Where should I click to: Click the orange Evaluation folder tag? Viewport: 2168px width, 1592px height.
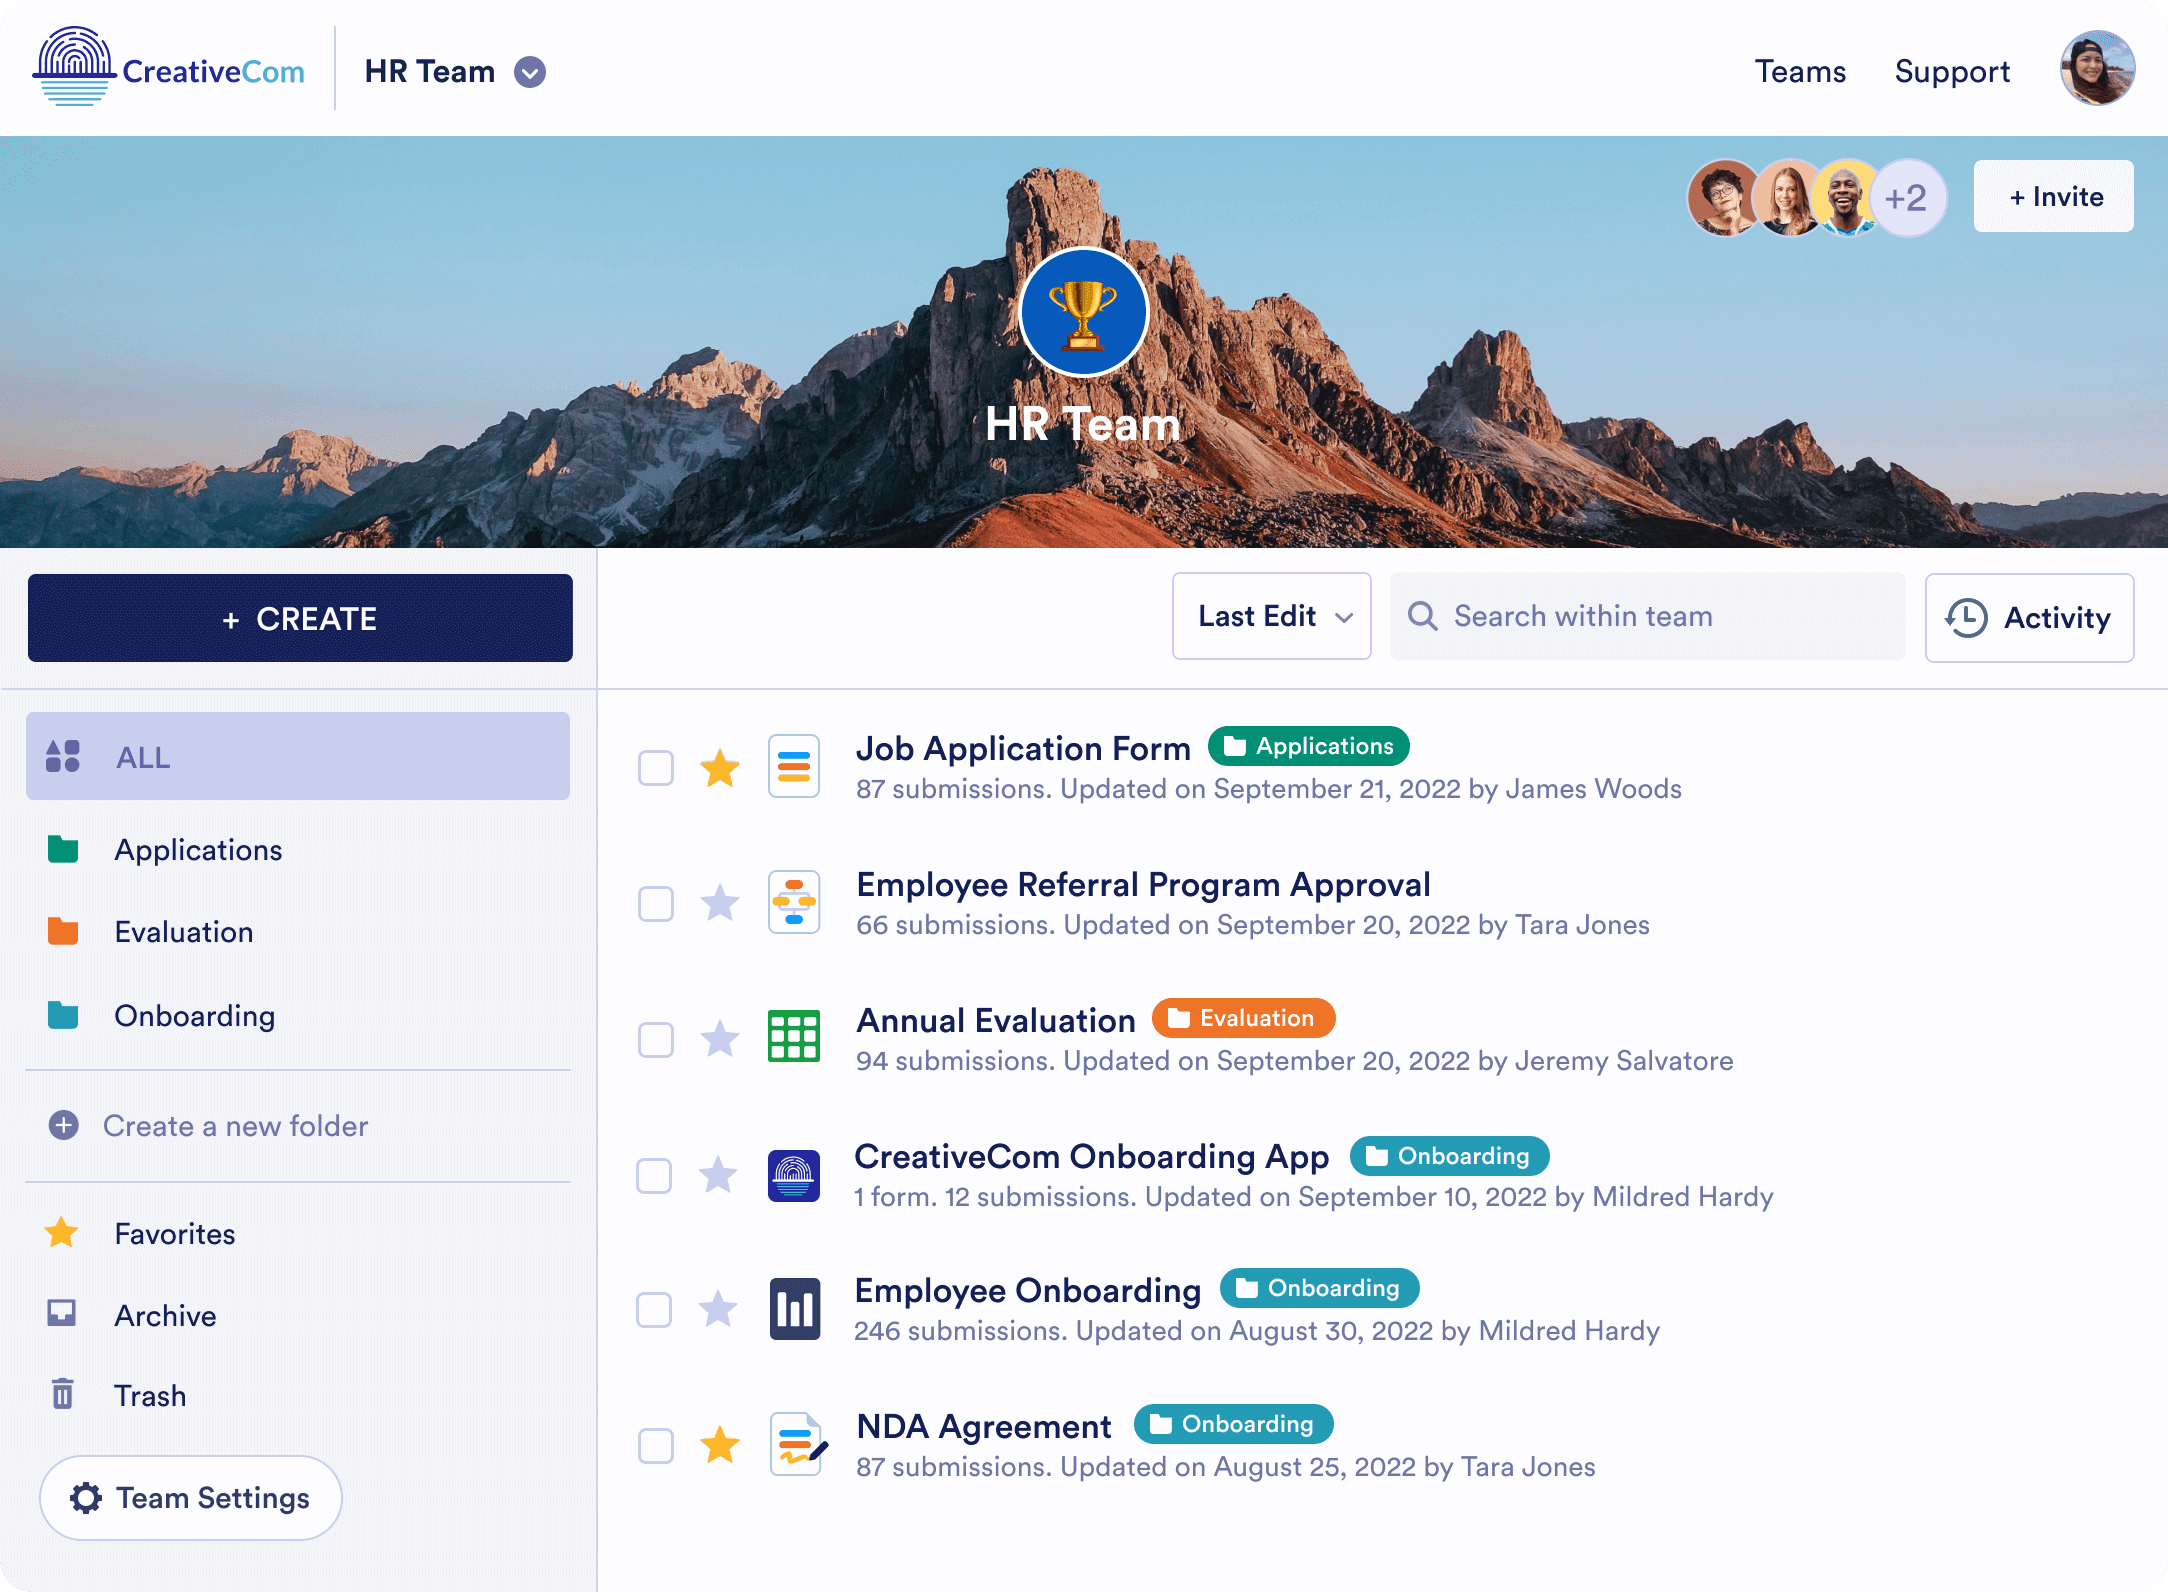coord(1243,1018)
